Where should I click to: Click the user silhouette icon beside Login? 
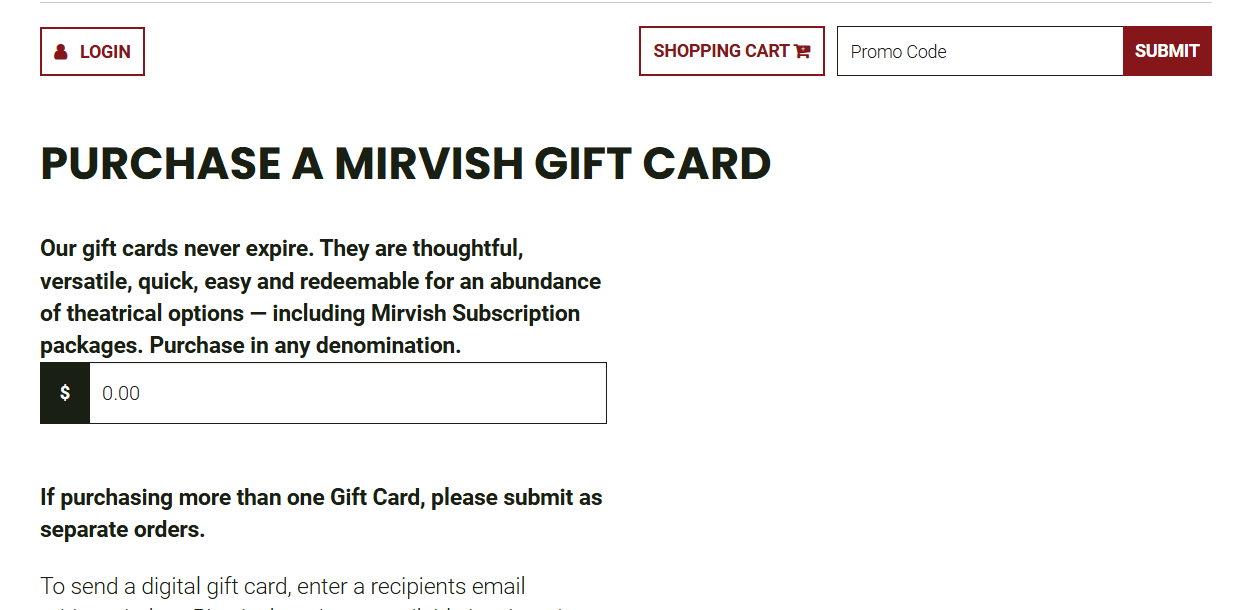(x=61, y=52)
